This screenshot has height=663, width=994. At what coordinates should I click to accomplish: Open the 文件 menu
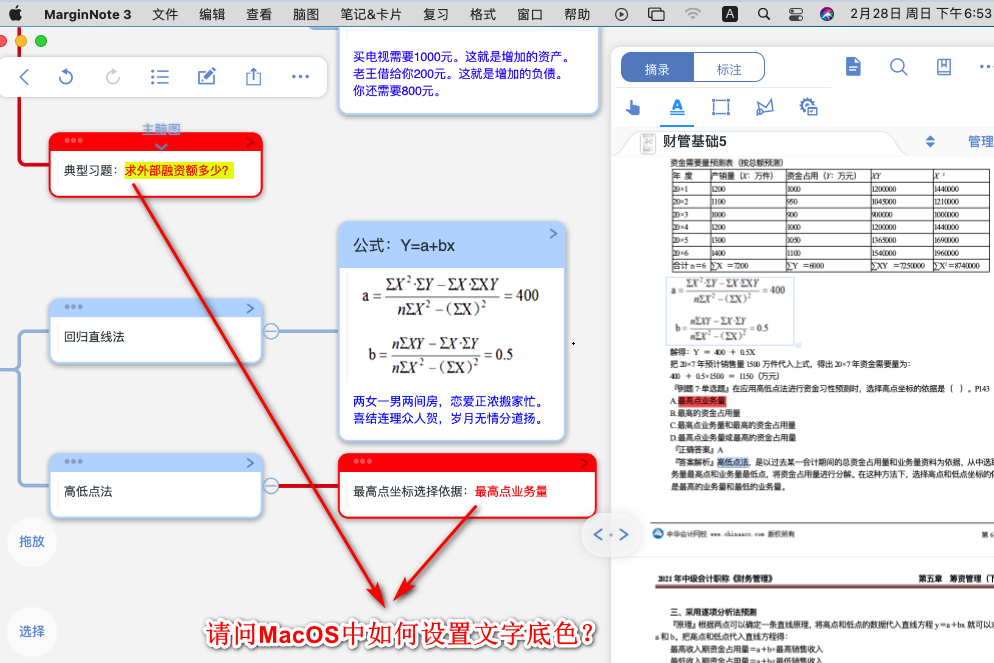click(165, 14)
